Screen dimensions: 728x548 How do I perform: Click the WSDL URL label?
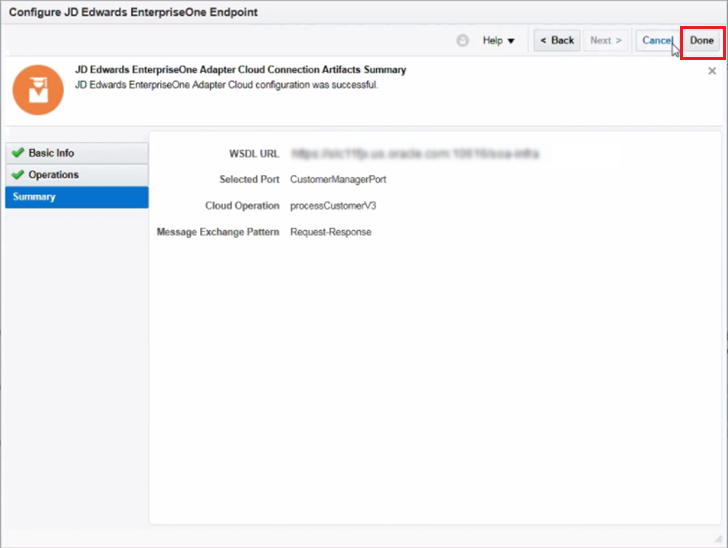coord(254,154)
